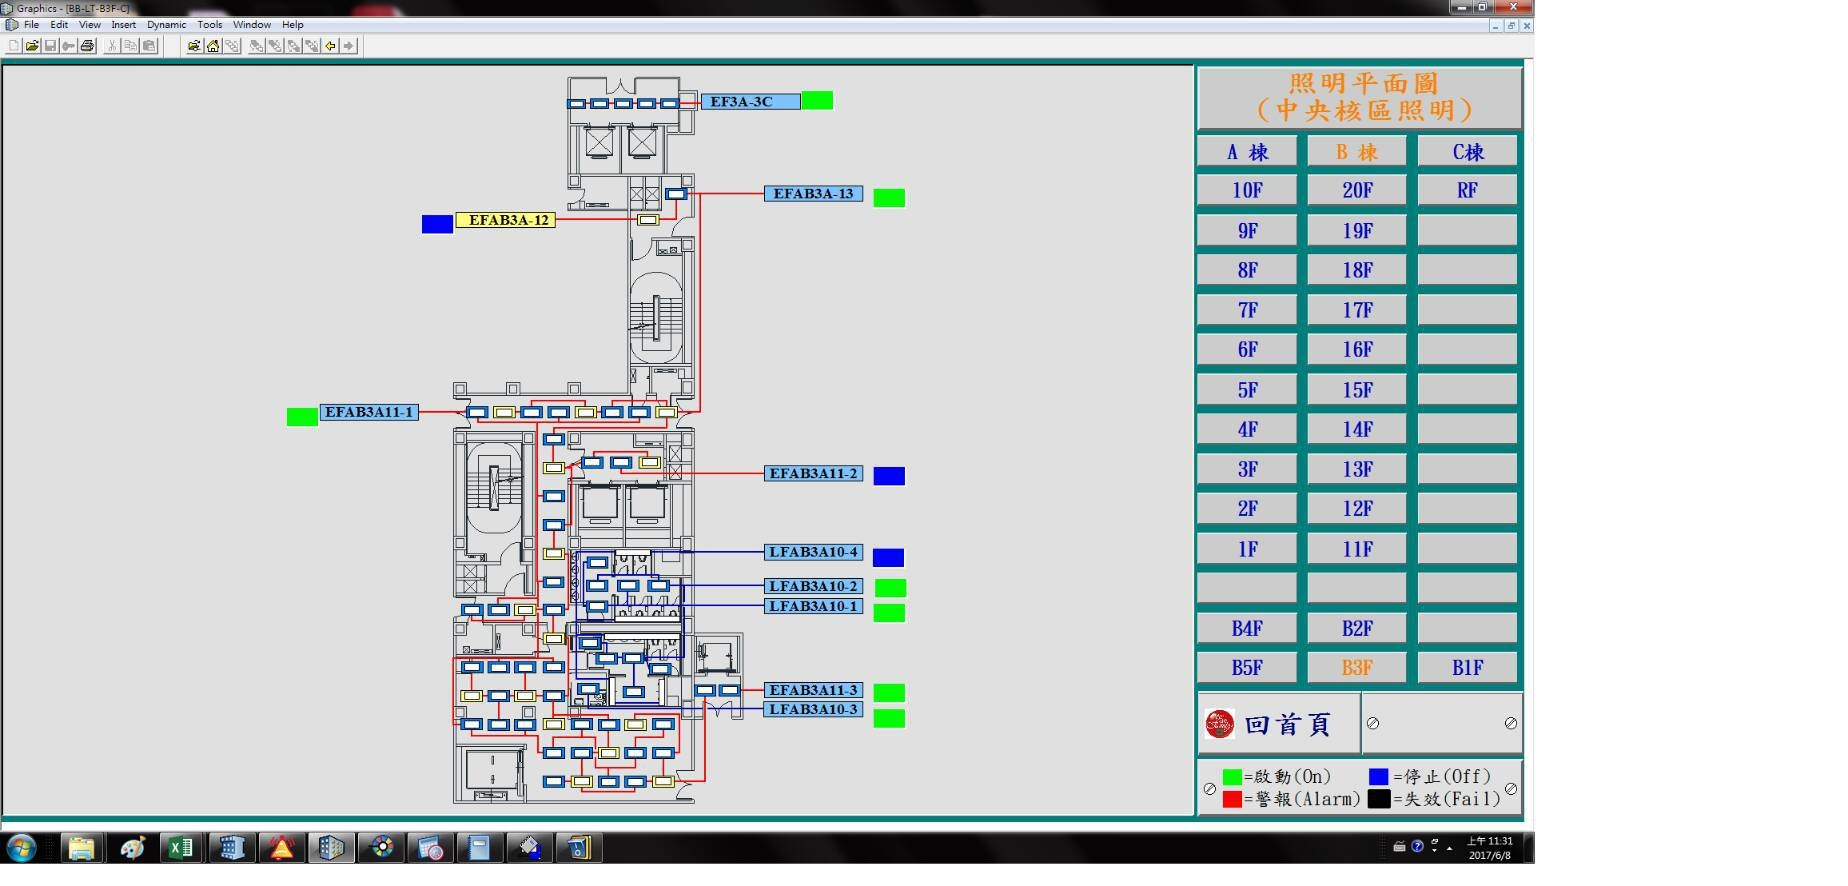Click the red 回首頁 home page icon
The image size is (1848, 886).
pos(1219,724)
